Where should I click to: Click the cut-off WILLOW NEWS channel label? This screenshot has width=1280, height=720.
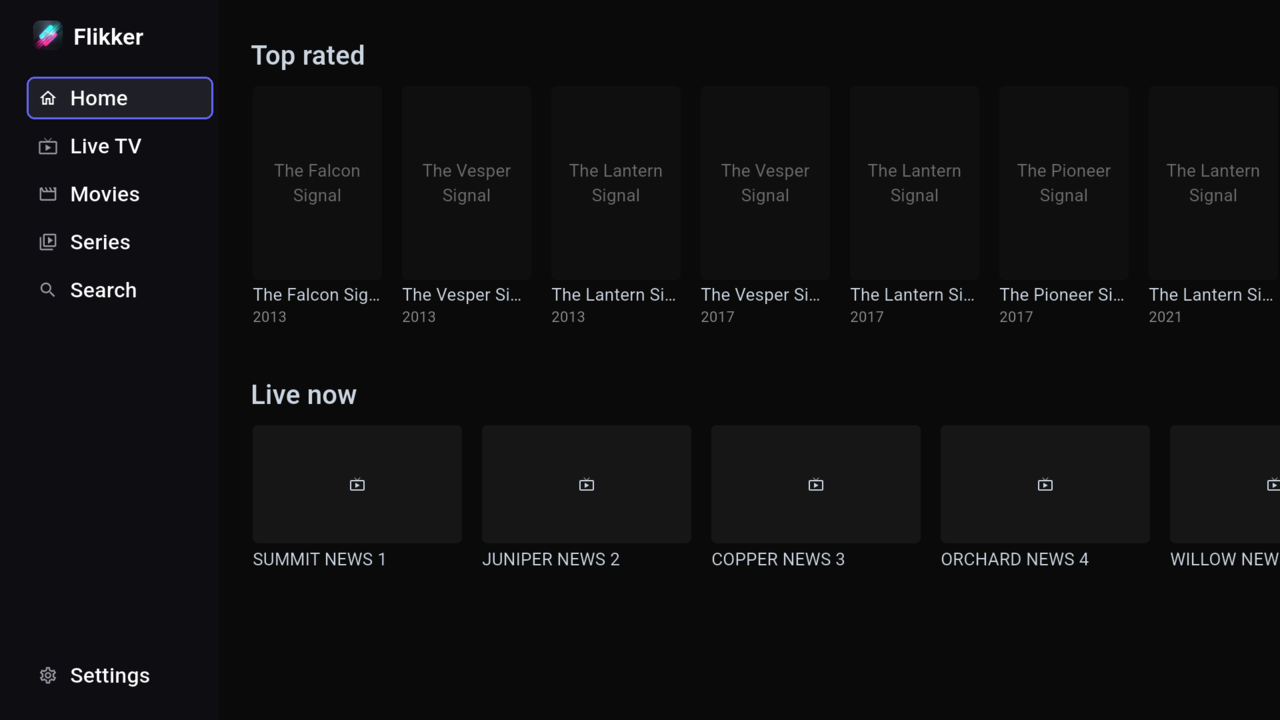tap(1225, 559)
